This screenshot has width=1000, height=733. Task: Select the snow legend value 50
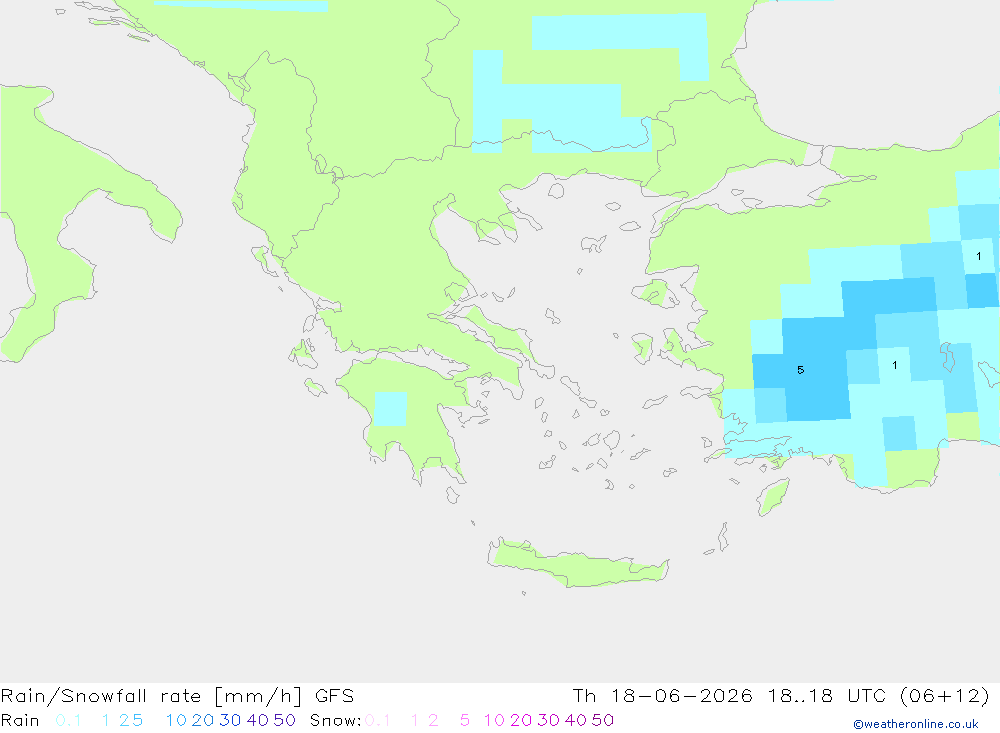point(603,720)
